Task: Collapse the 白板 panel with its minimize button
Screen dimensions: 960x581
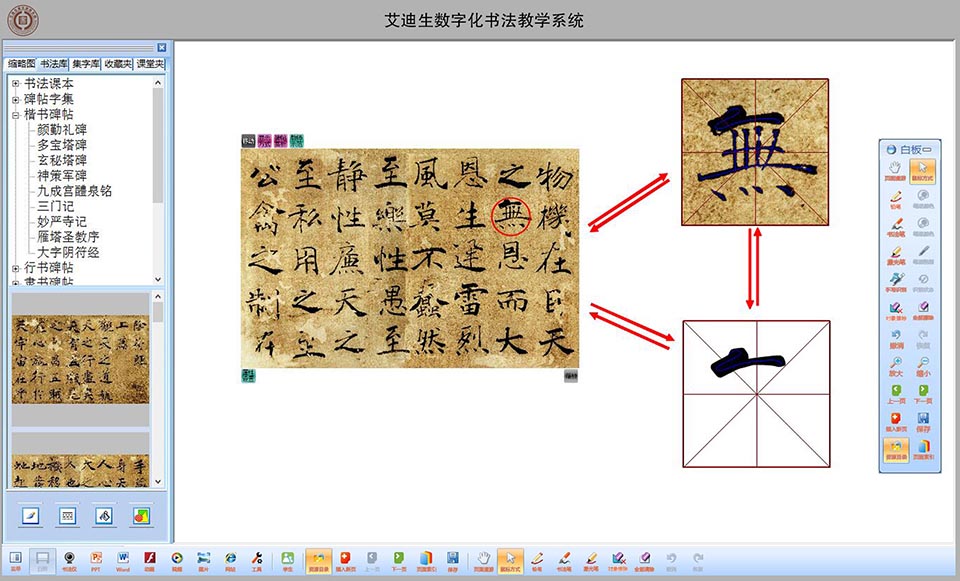Action: pyautogui.click(x=927, y=149)
